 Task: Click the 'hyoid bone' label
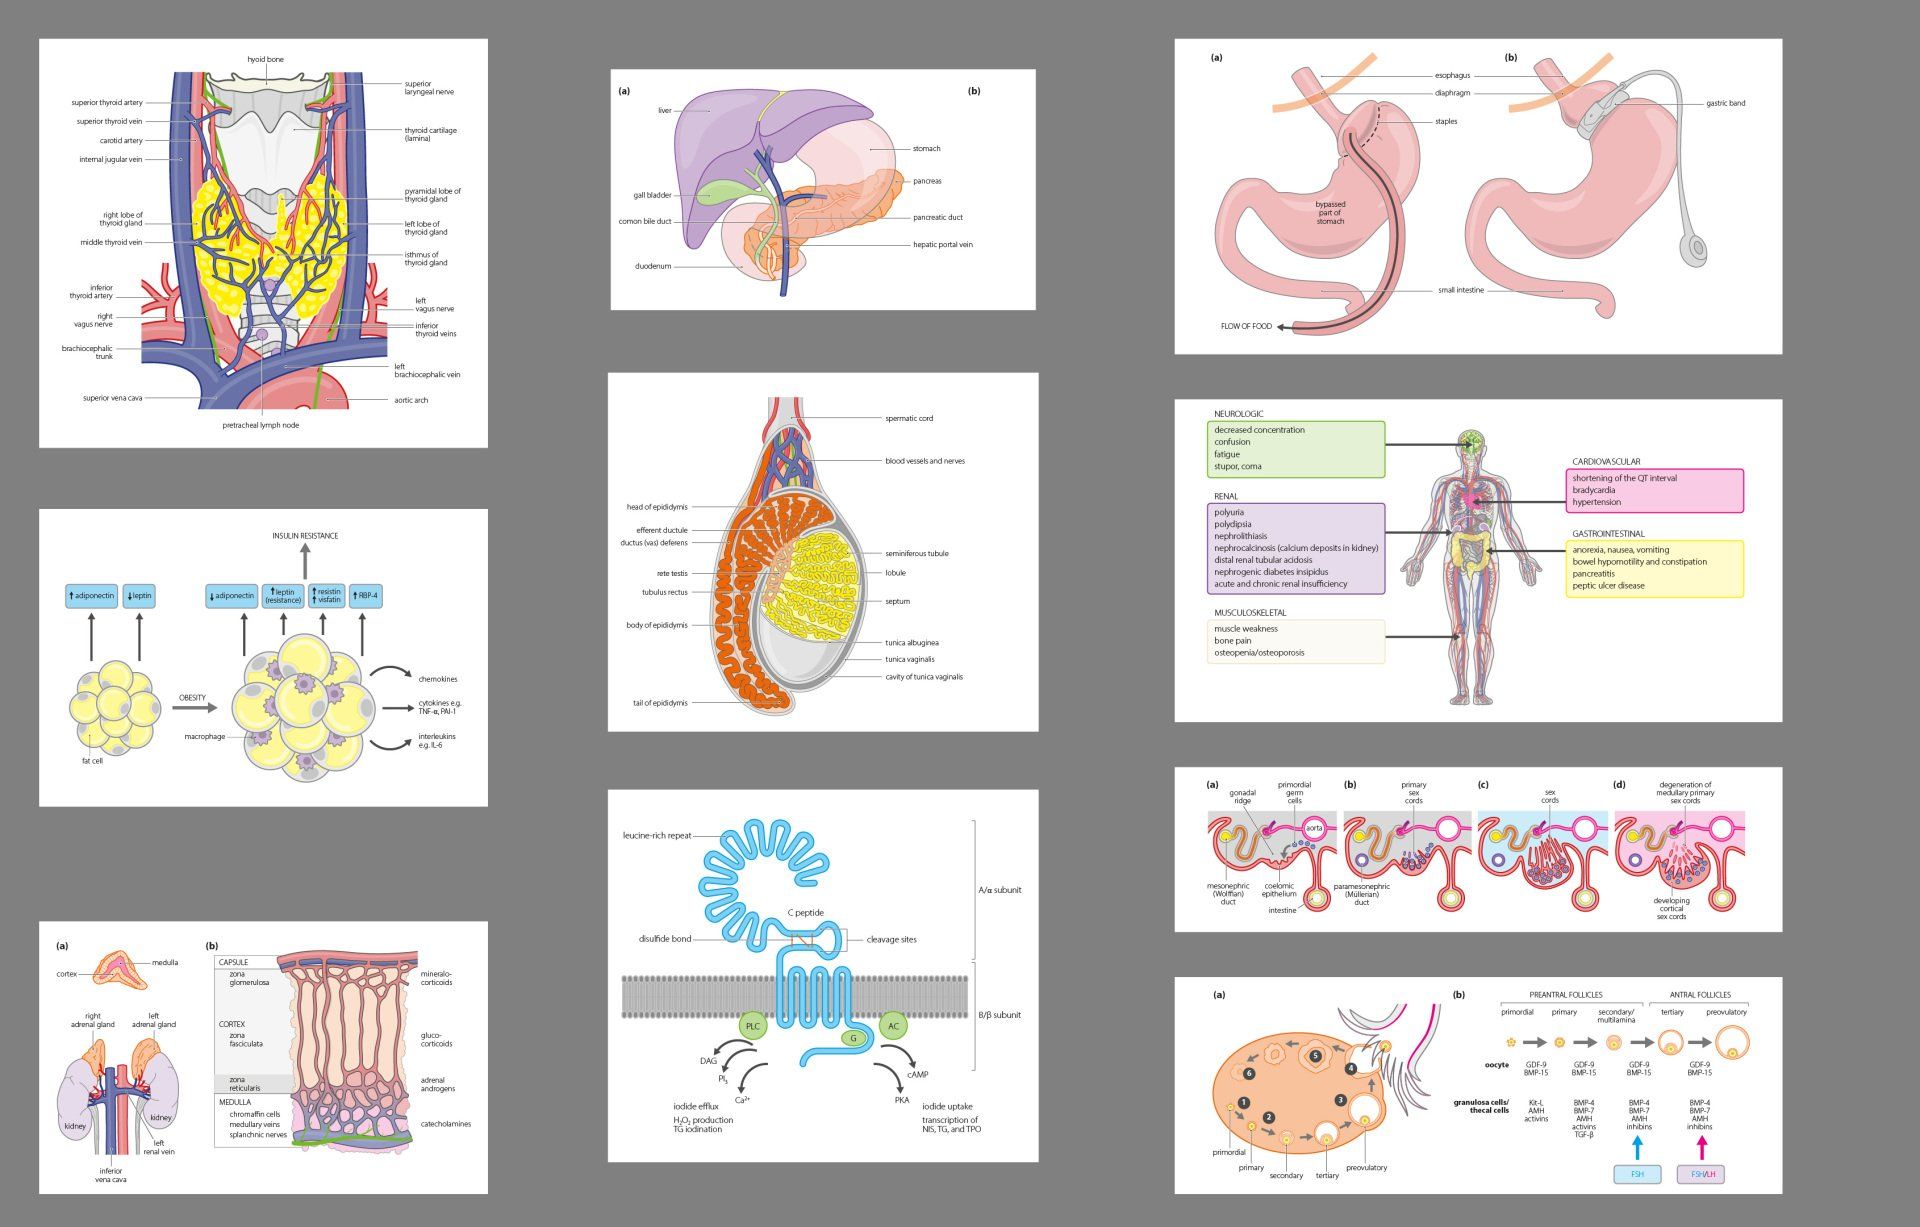click(x=266, y=59)
